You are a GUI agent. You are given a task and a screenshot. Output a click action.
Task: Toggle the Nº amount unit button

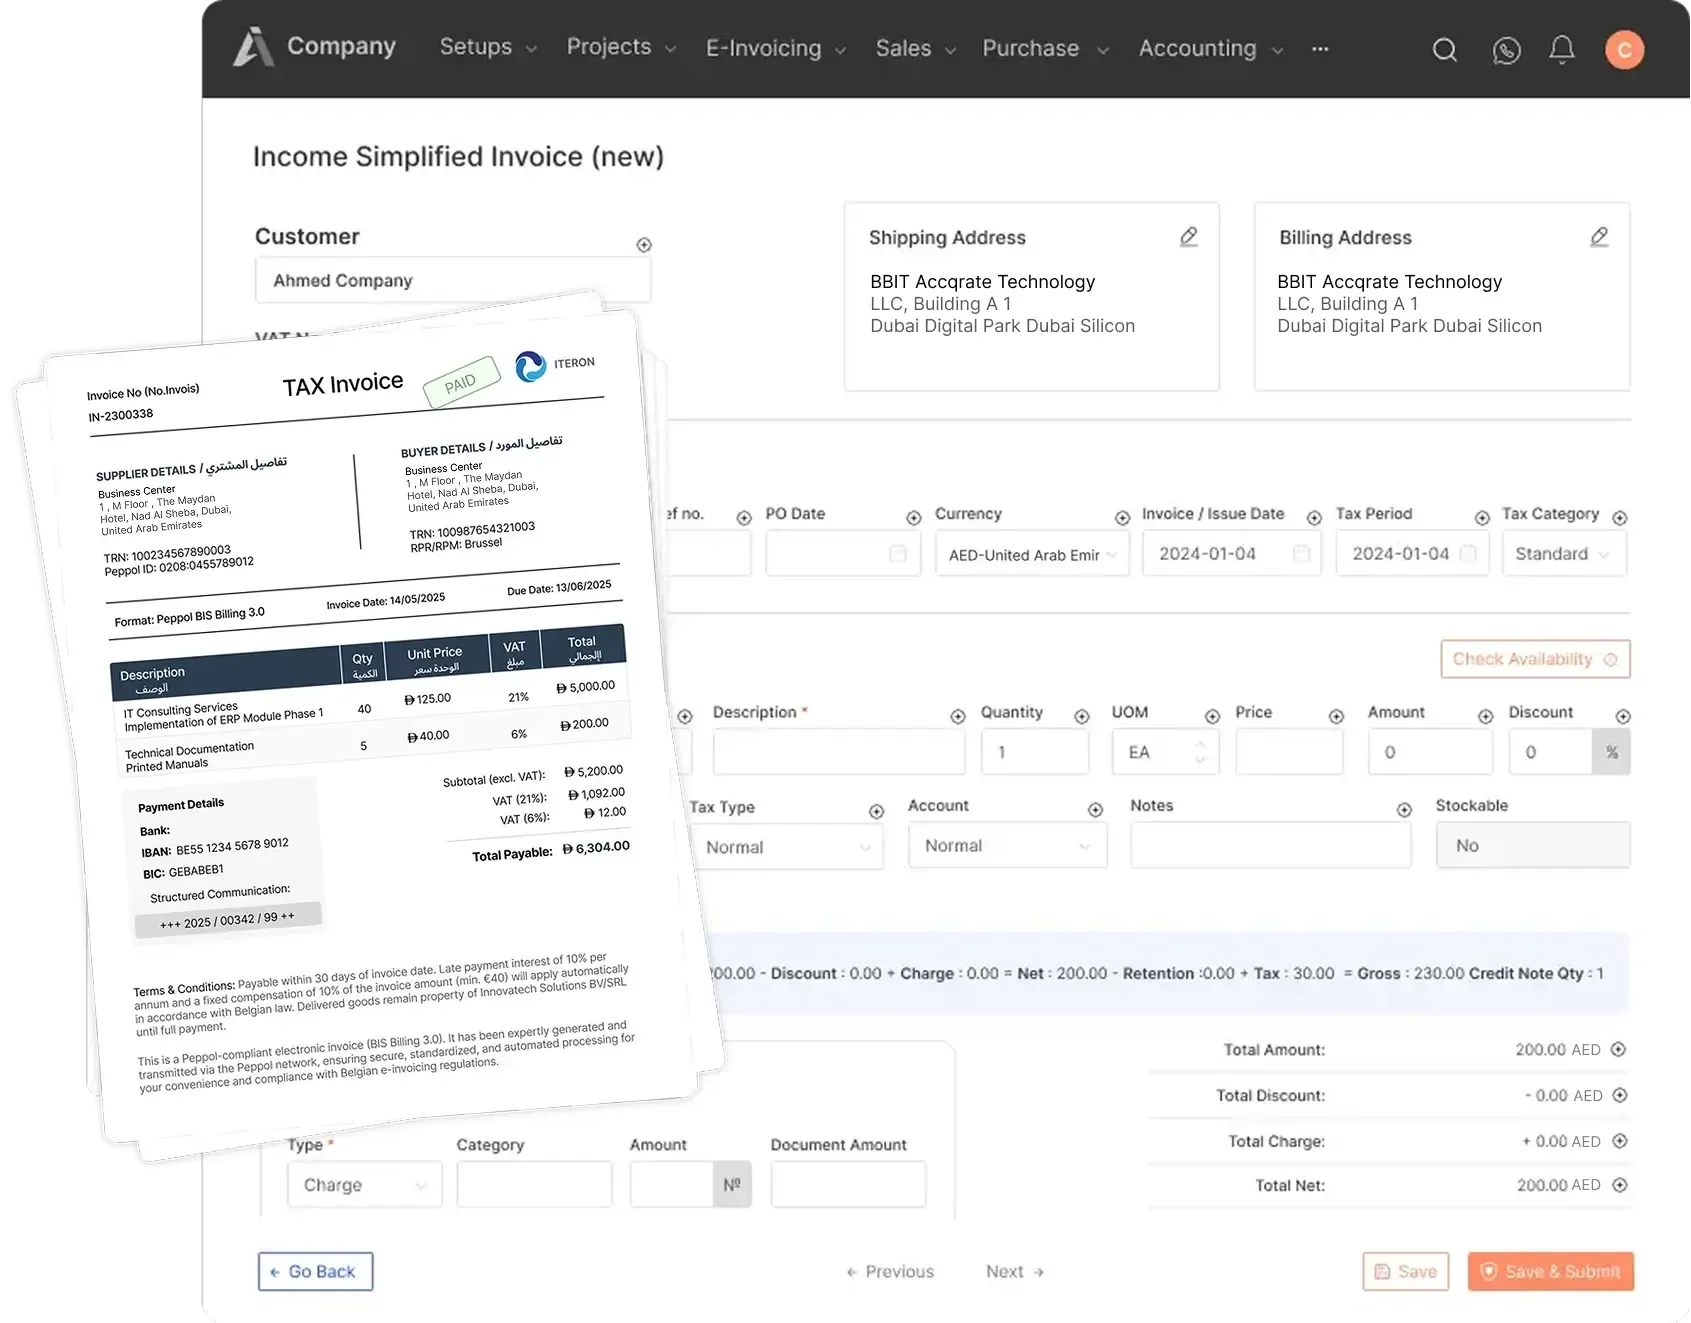732,1185
